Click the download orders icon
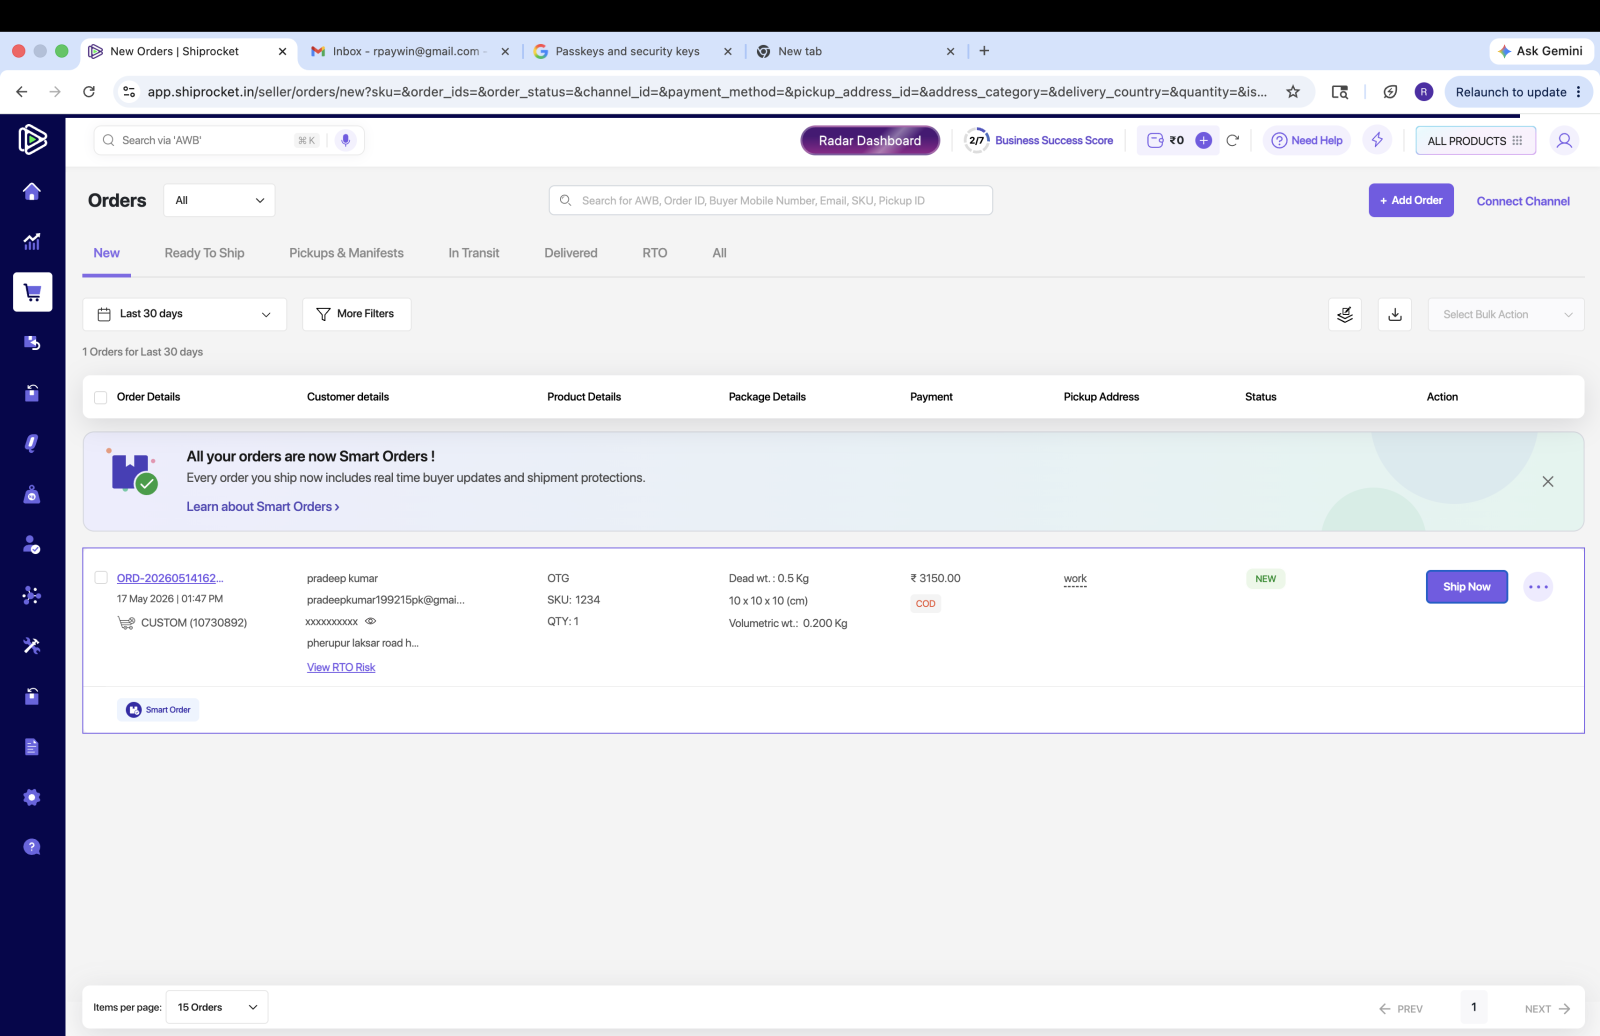Viewport: 1600px width, 1036px height. [1395, 314]
